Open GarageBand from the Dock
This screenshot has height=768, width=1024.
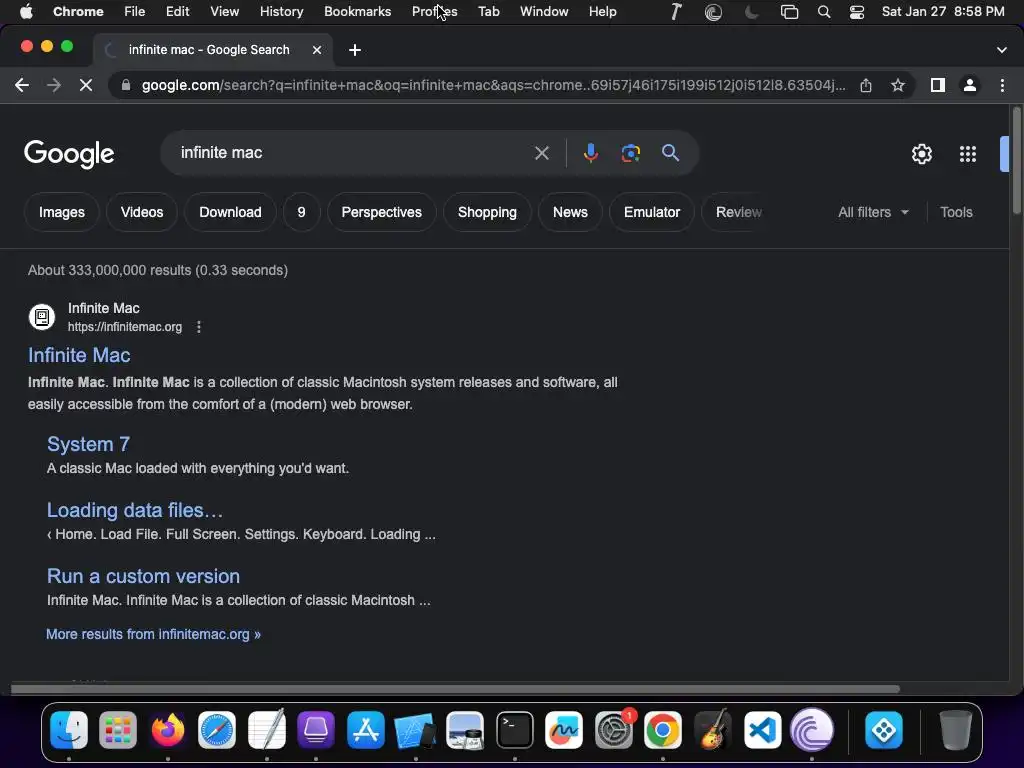pyautogui.click(x=712, y=729)
